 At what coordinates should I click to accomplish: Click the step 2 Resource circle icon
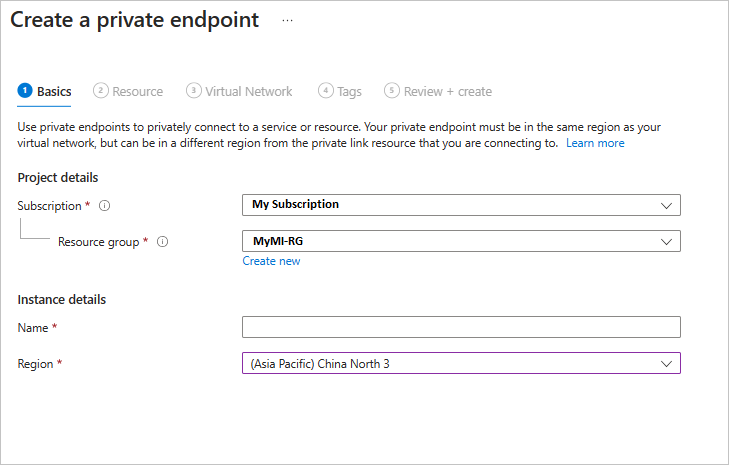click(100, 91)
